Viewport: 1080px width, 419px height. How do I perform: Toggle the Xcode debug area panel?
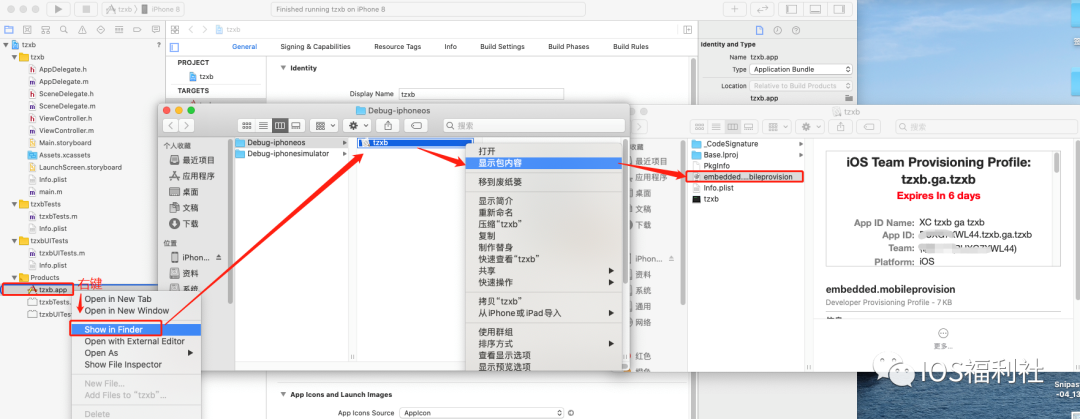(815, 9)
